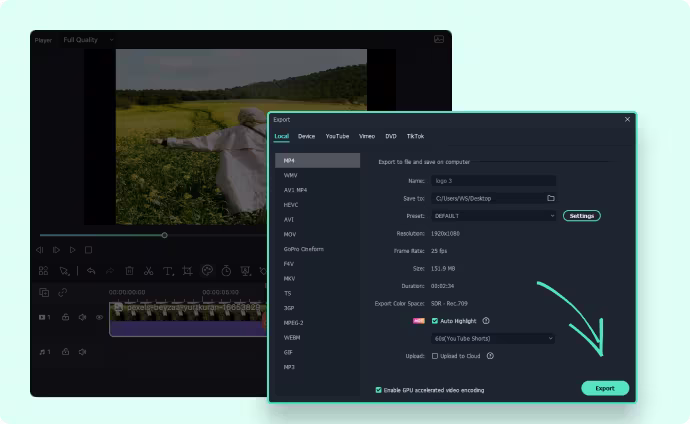
Task: Hide video track 1 with the eye icon
Action: point(99,317)
